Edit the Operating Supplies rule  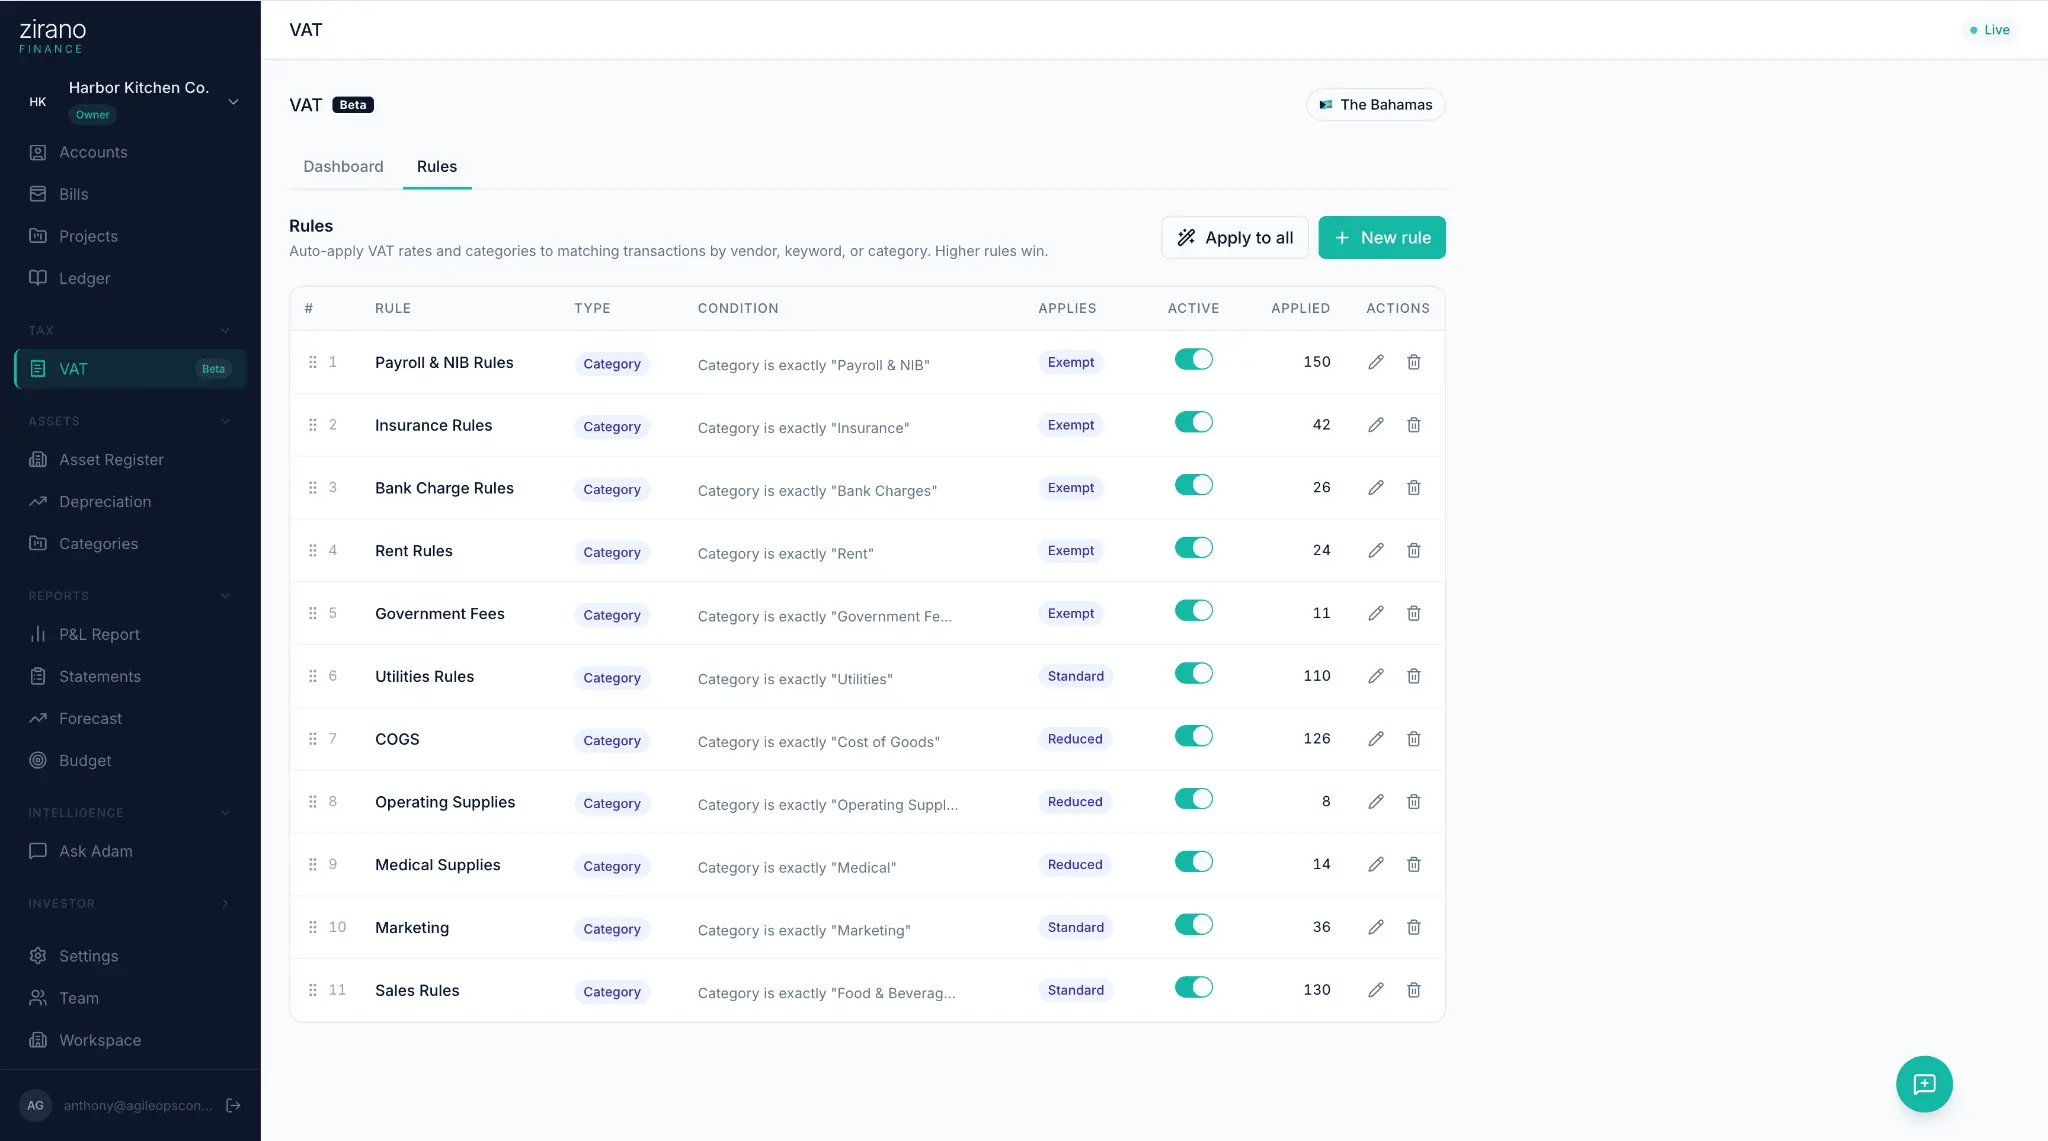1376,802
